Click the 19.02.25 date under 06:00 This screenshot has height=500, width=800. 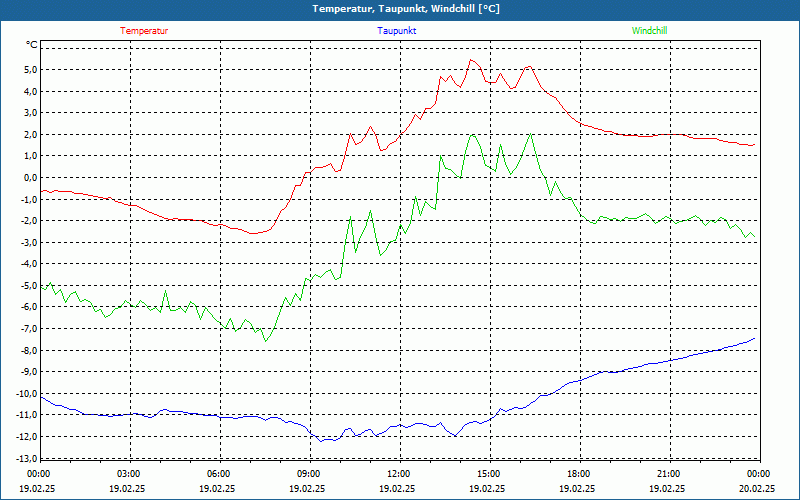point(217,488)
